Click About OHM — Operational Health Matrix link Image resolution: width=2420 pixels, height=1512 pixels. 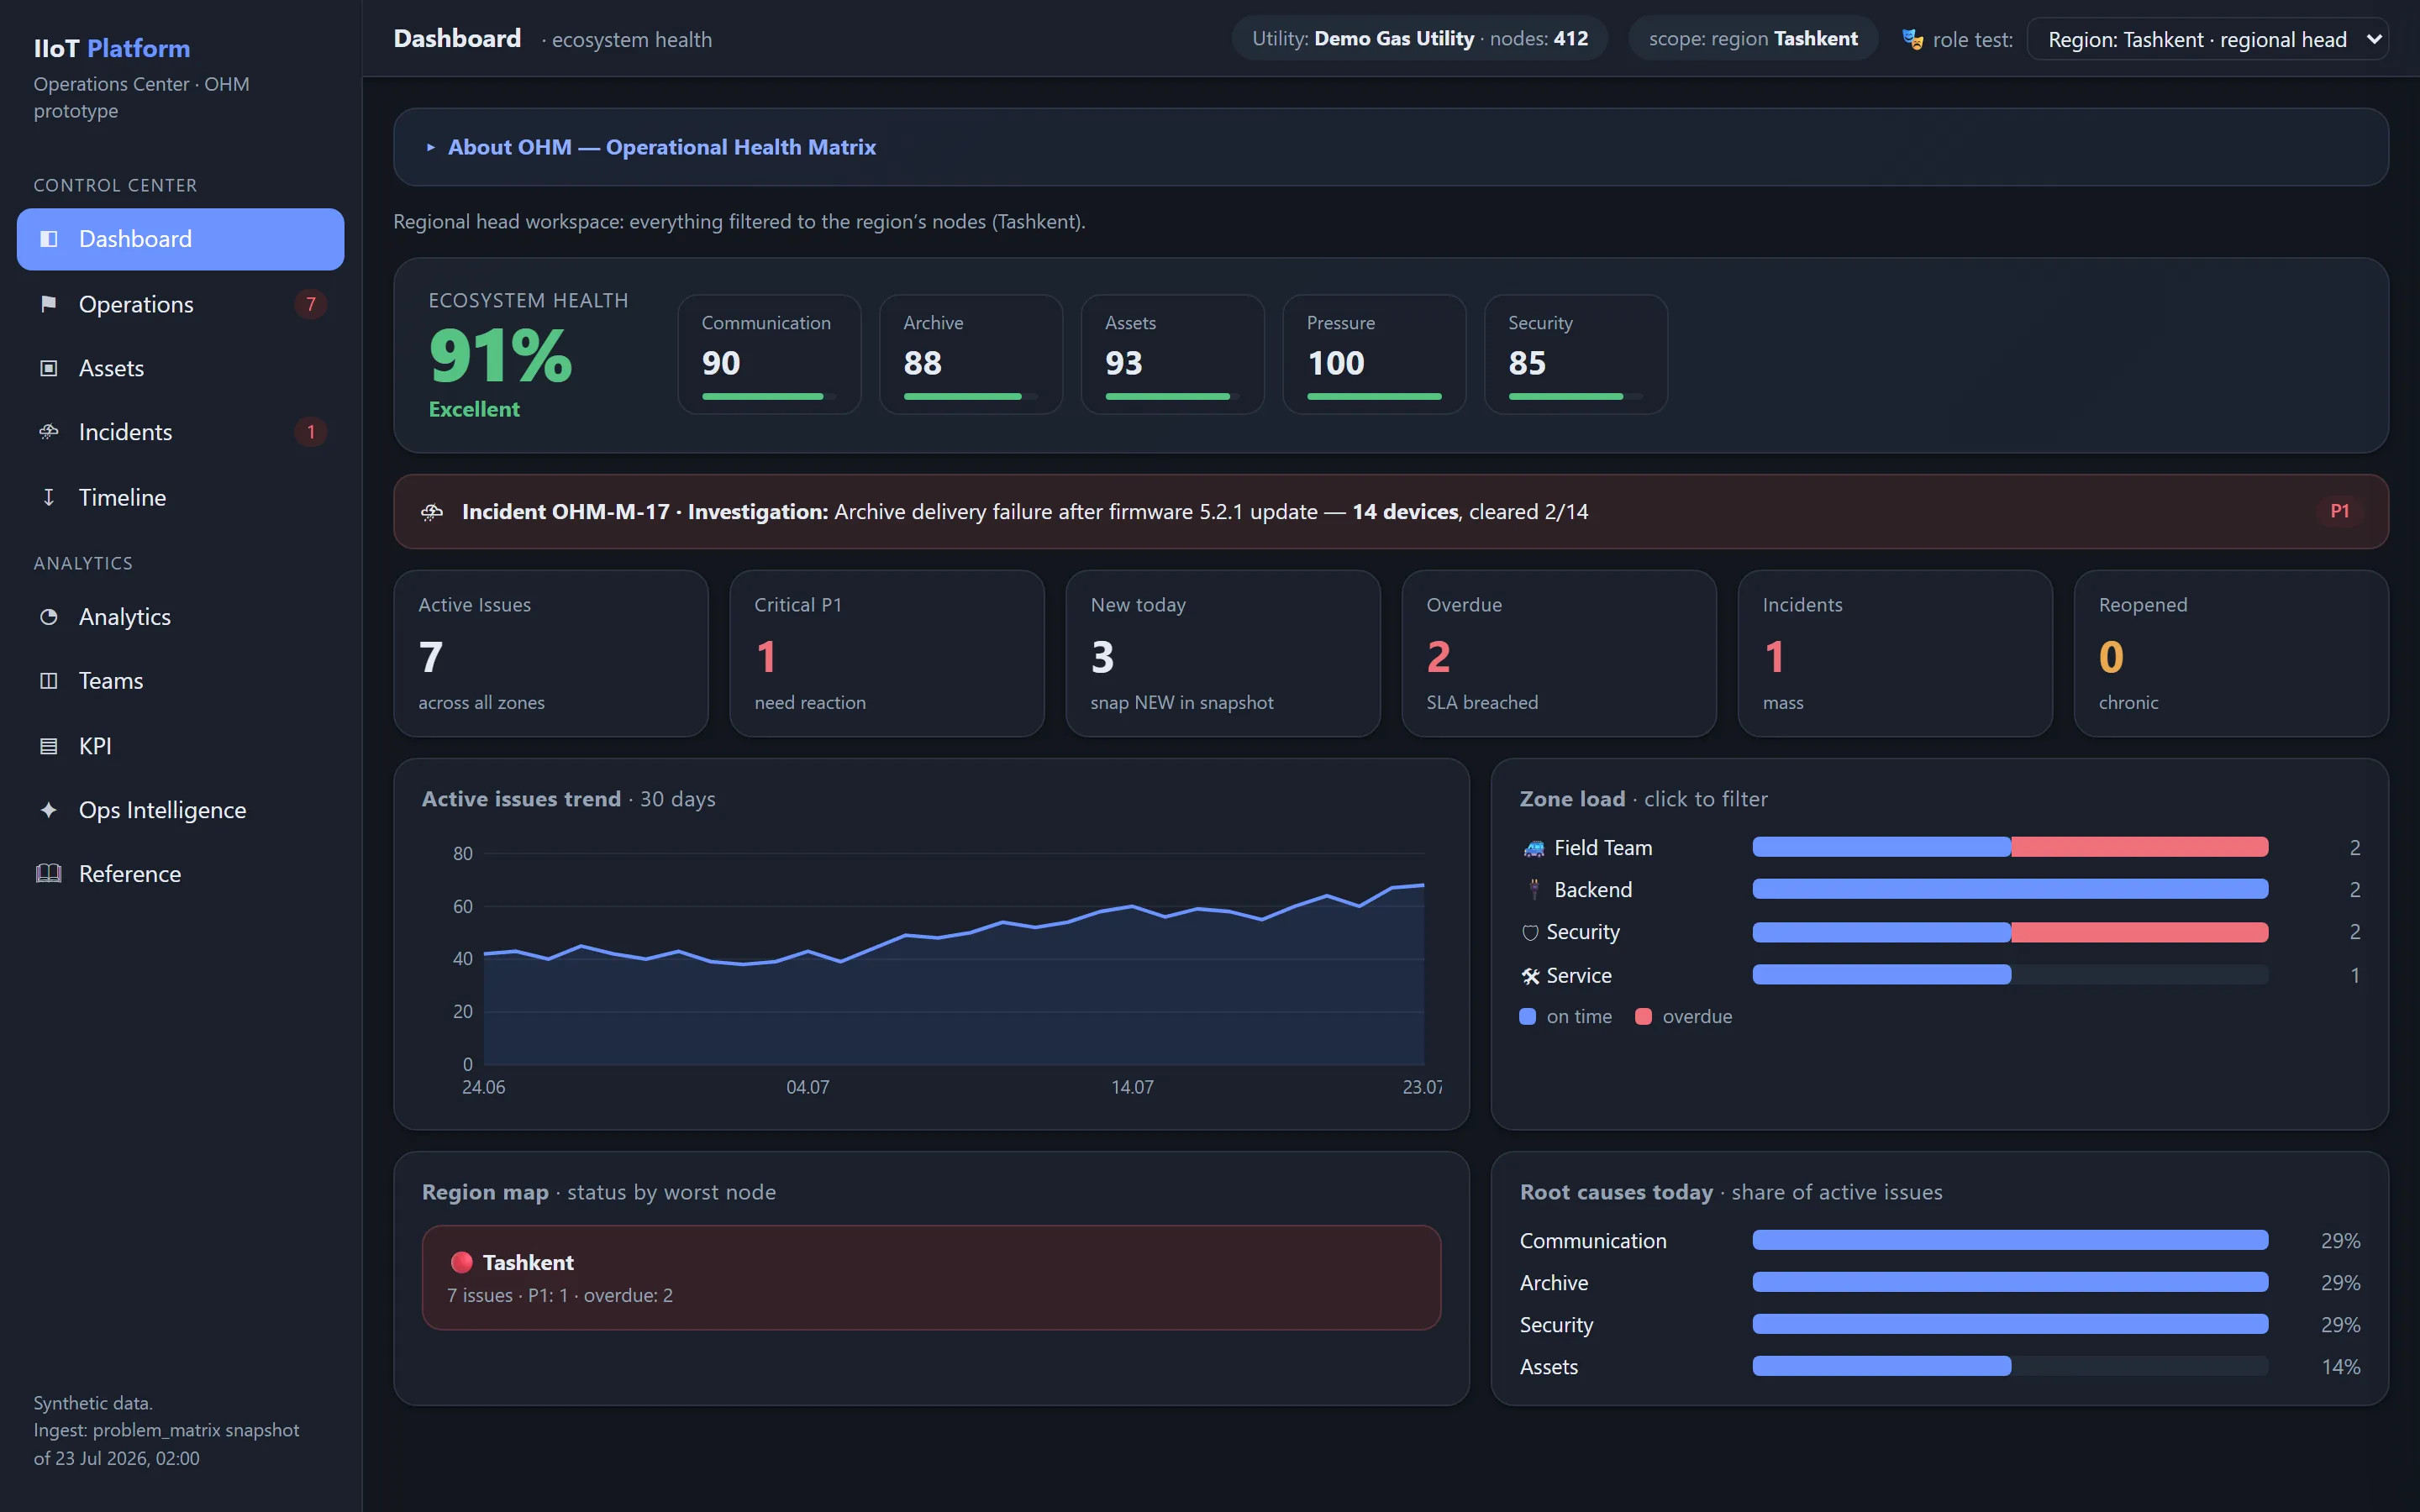[661, 147]
